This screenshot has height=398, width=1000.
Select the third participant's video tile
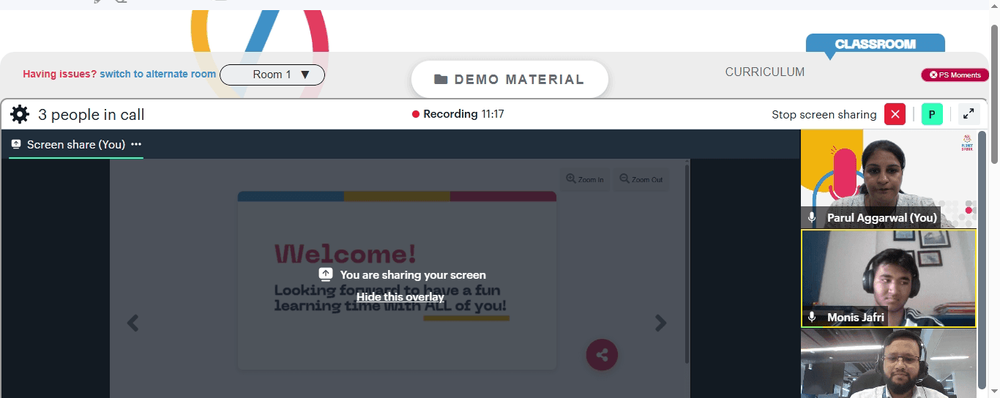pyautogui.click(x=888, y=364)
